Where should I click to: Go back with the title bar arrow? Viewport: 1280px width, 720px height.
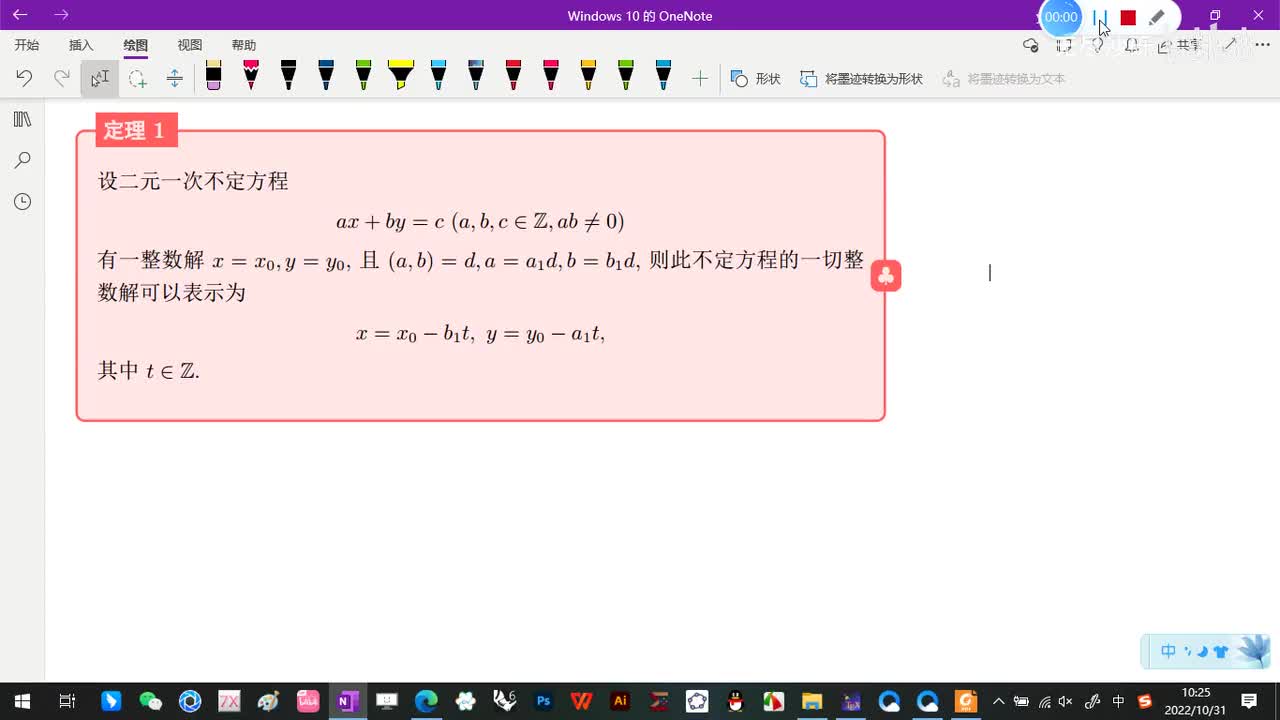(x=20, y=15)
